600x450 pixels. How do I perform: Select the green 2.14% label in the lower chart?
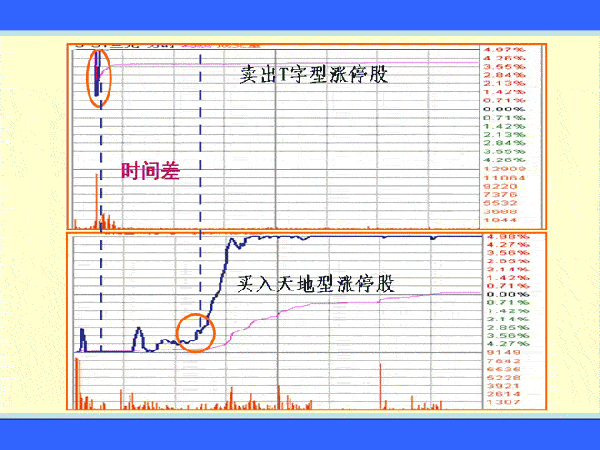(x=508, y=319)
